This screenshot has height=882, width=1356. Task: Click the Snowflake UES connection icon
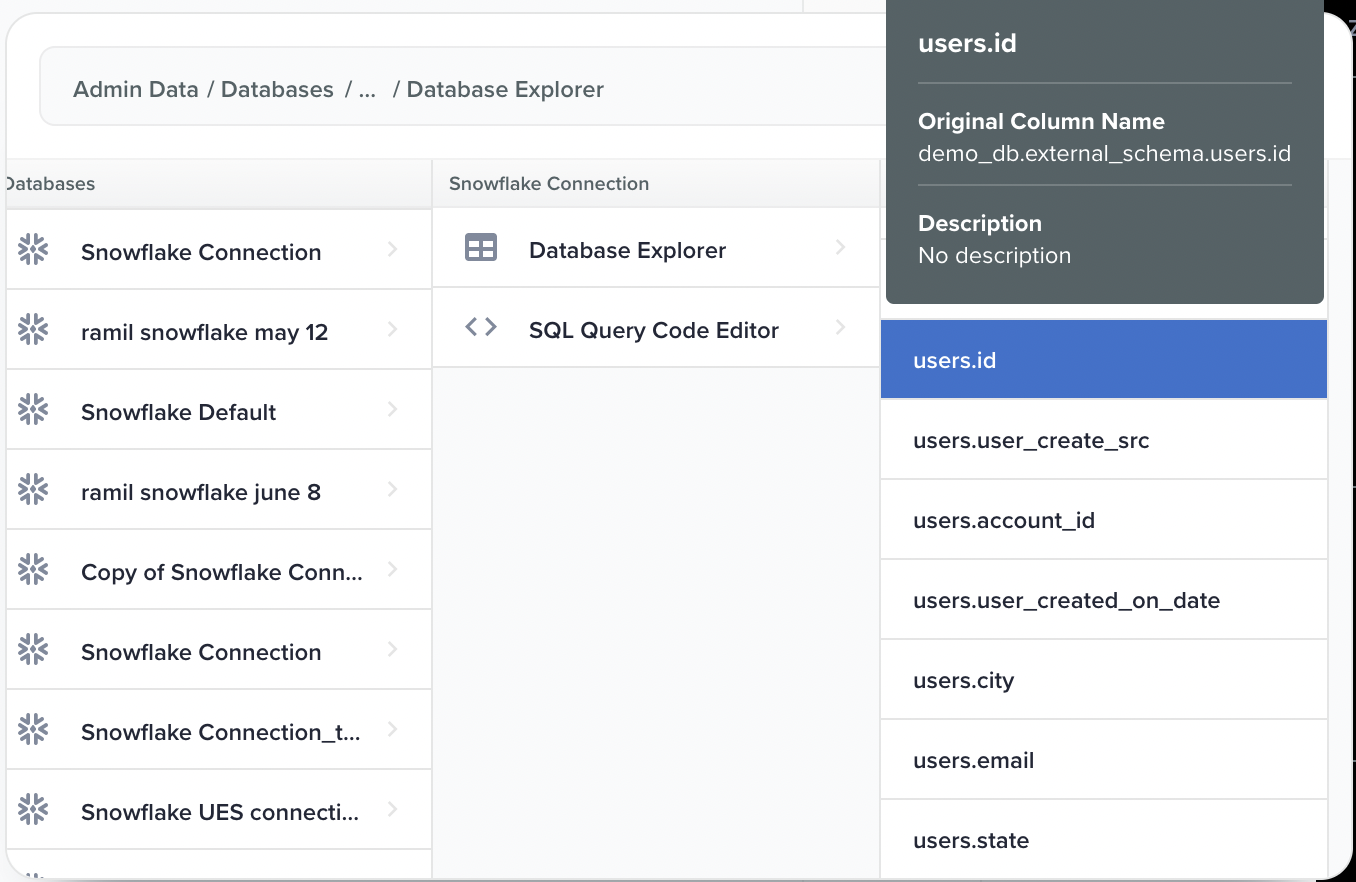click(x=33, y=810)
